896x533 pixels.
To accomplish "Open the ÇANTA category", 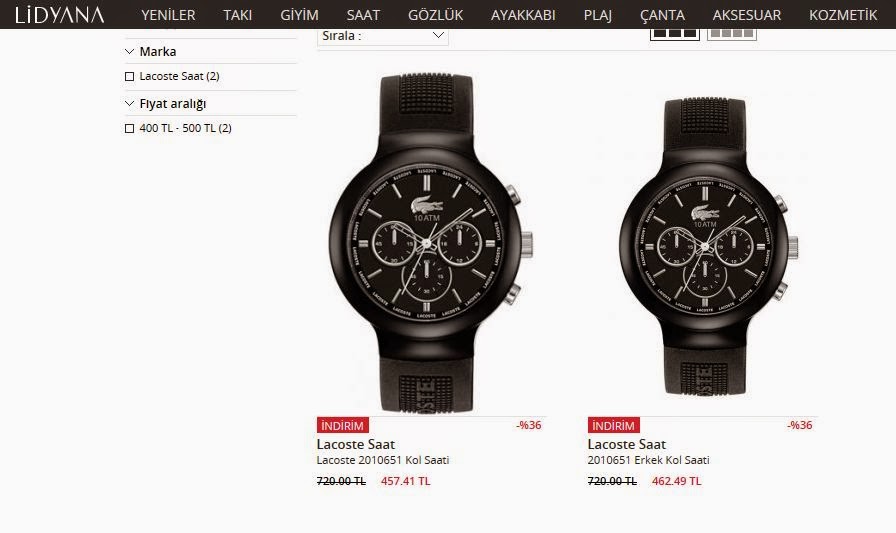I will [x=662, y=15].
